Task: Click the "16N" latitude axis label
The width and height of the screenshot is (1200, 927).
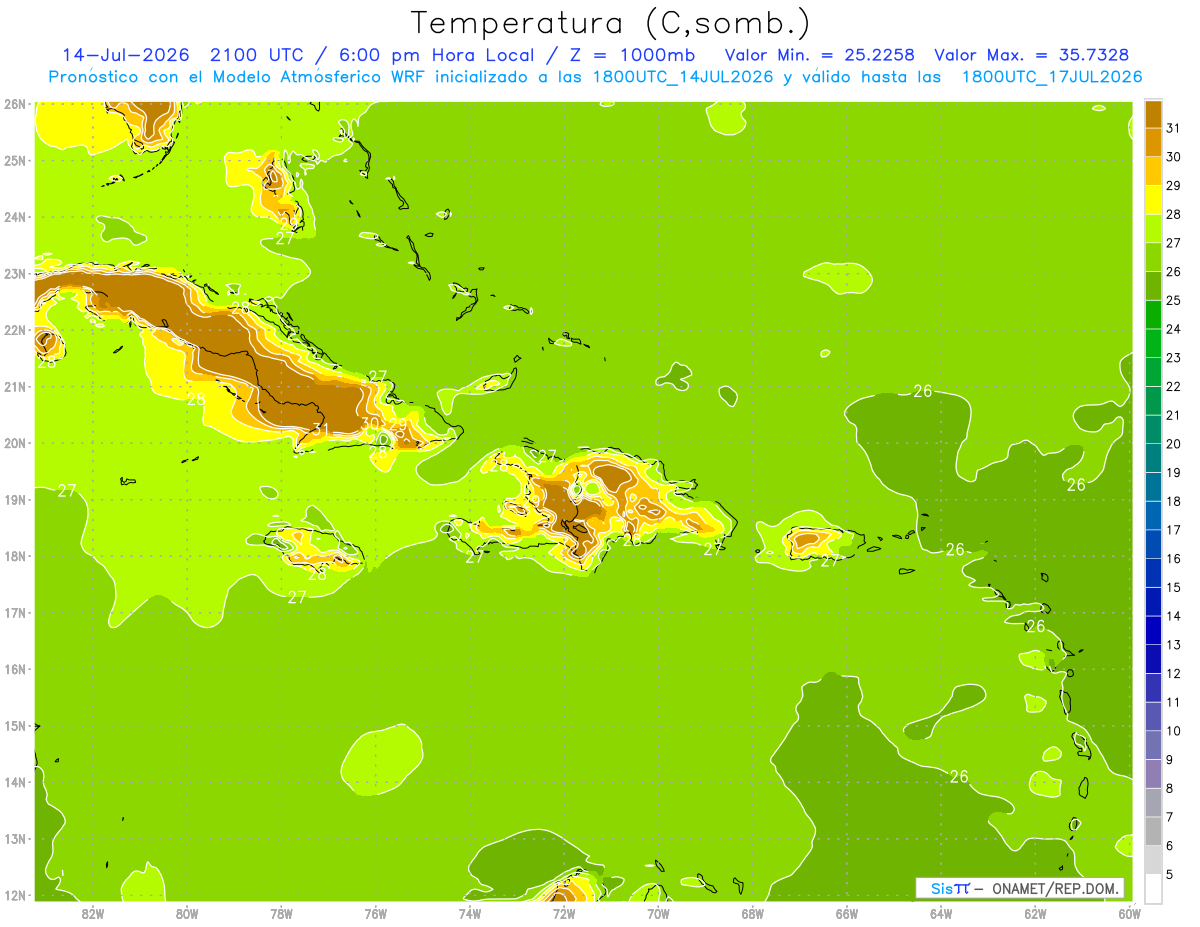Action: click(x=15, y=669)
